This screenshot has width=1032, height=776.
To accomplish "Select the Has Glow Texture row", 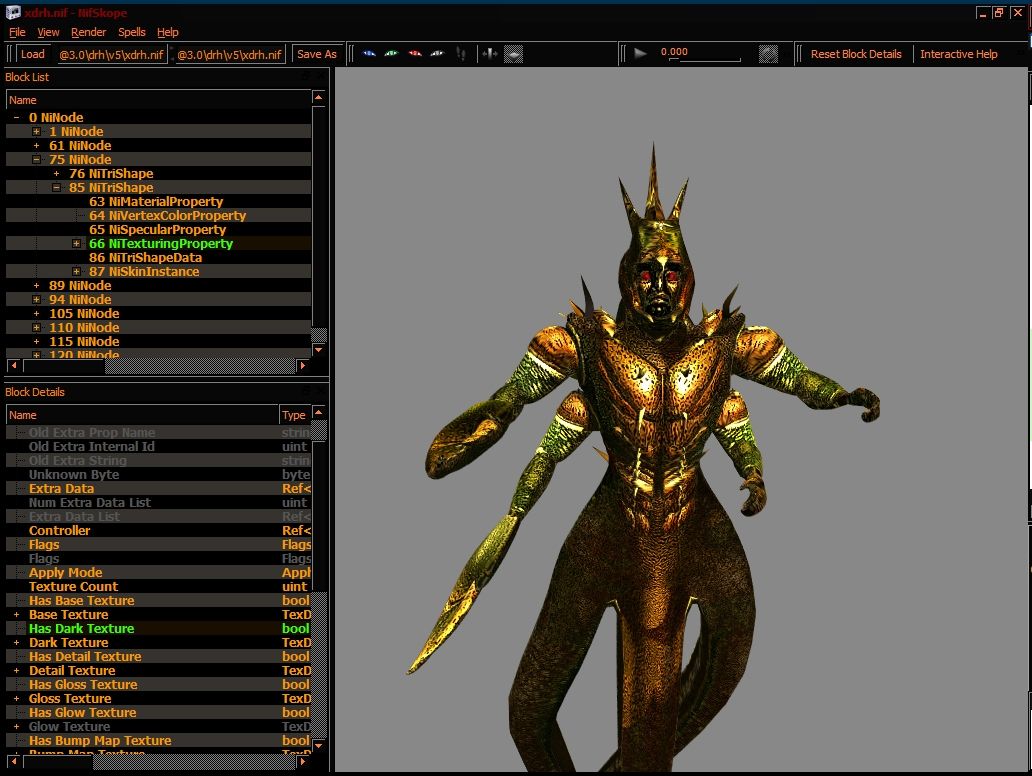I will point(159,712).
